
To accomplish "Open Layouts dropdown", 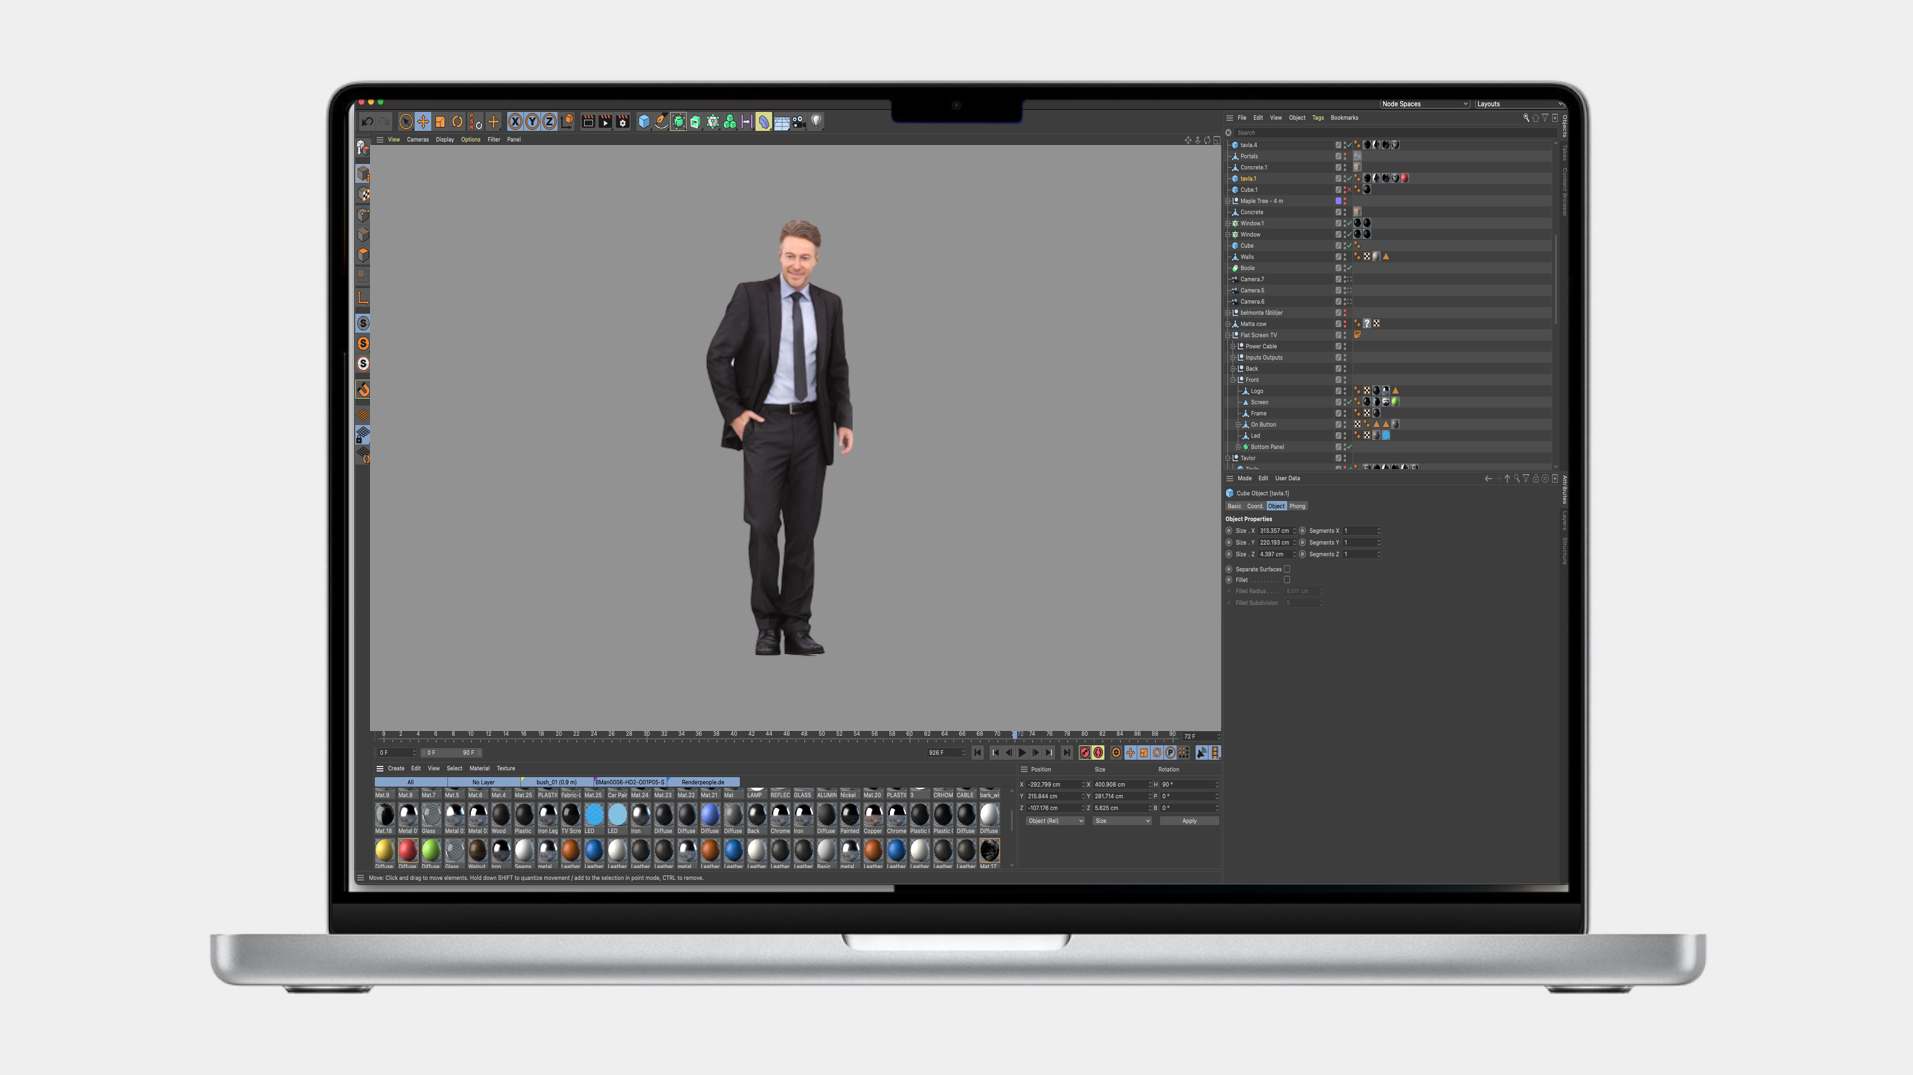I will pyautogui.click(x=1518, y=104).
